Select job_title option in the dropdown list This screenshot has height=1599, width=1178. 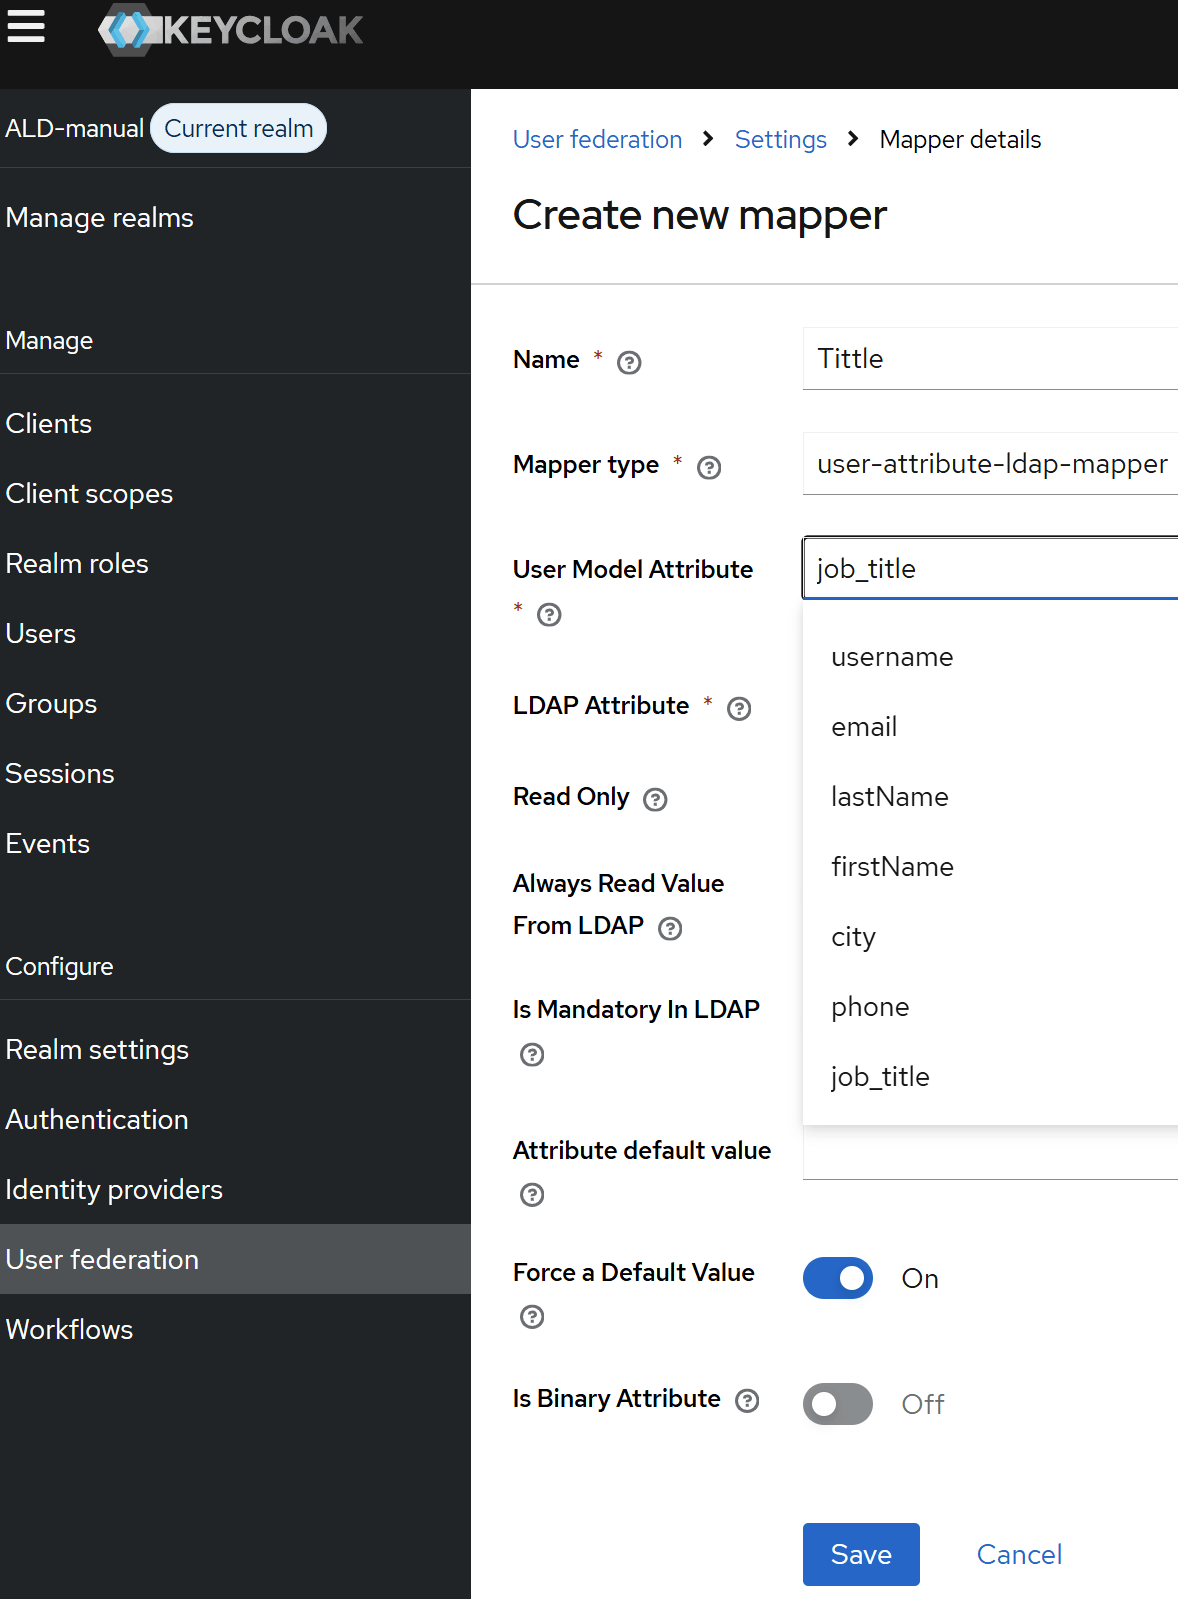[990, 1077]
